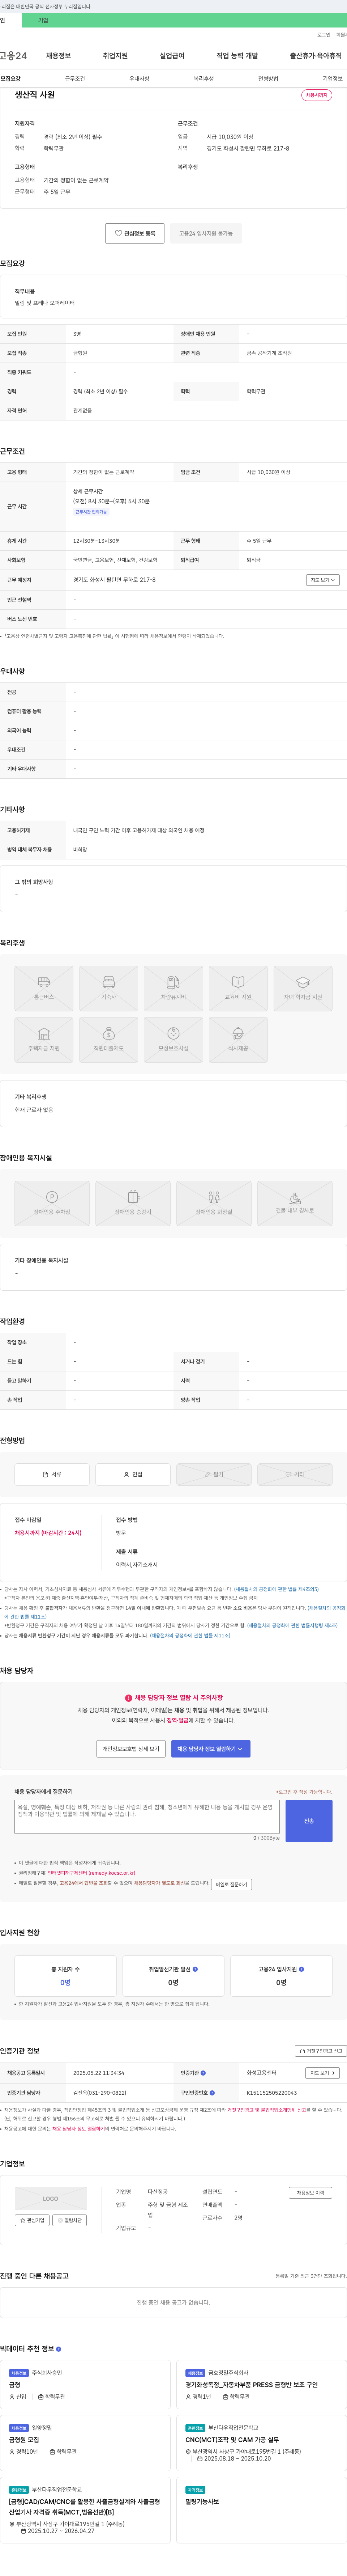Image resolution: width=347 pixels, height=2576 pixels.
Task: Click 고용24 입사지원 불가능 button
Action: point(206,233)
